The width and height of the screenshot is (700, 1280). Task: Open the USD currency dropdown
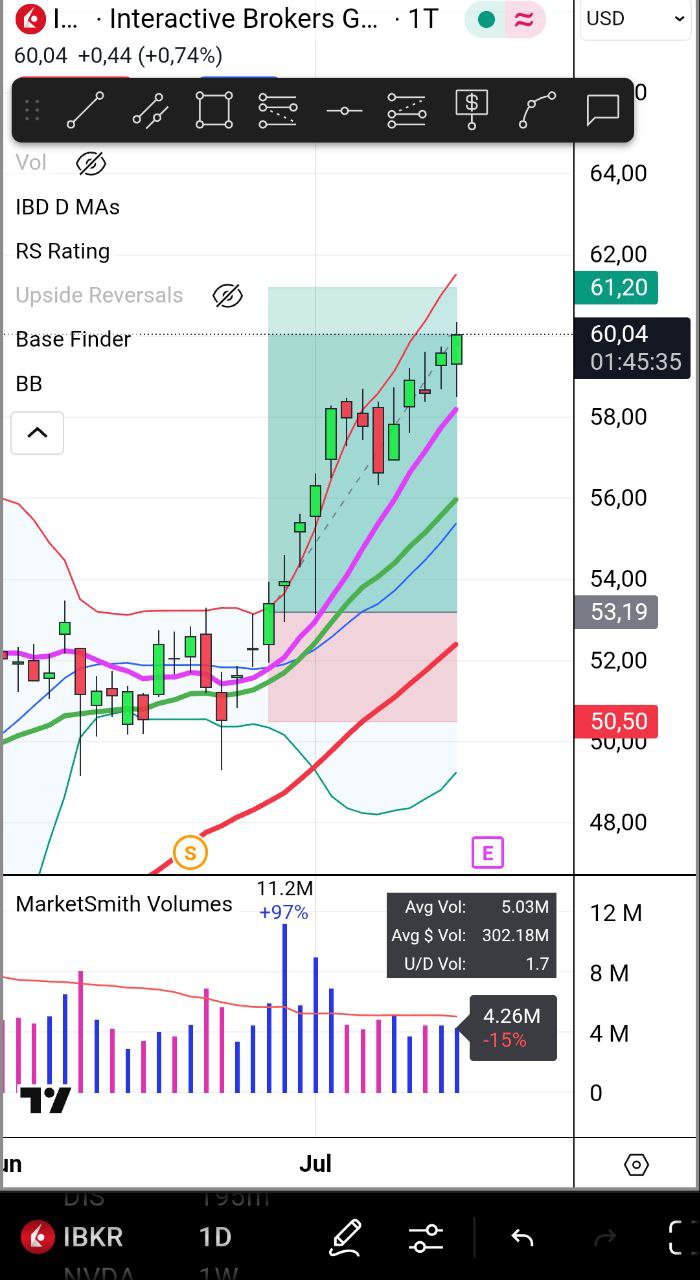tap(634, 19)
